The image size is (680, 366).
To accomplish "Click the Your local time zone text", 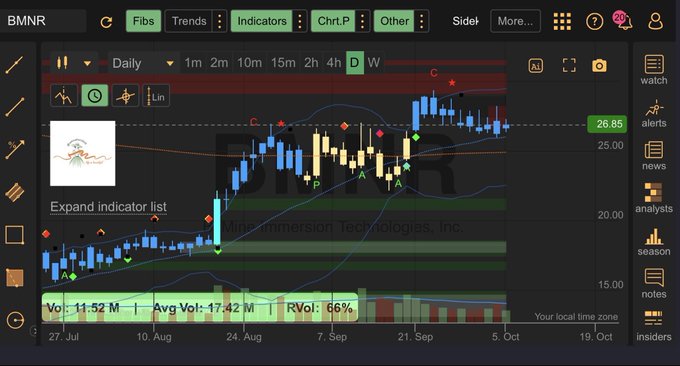I will coord(576,317).
